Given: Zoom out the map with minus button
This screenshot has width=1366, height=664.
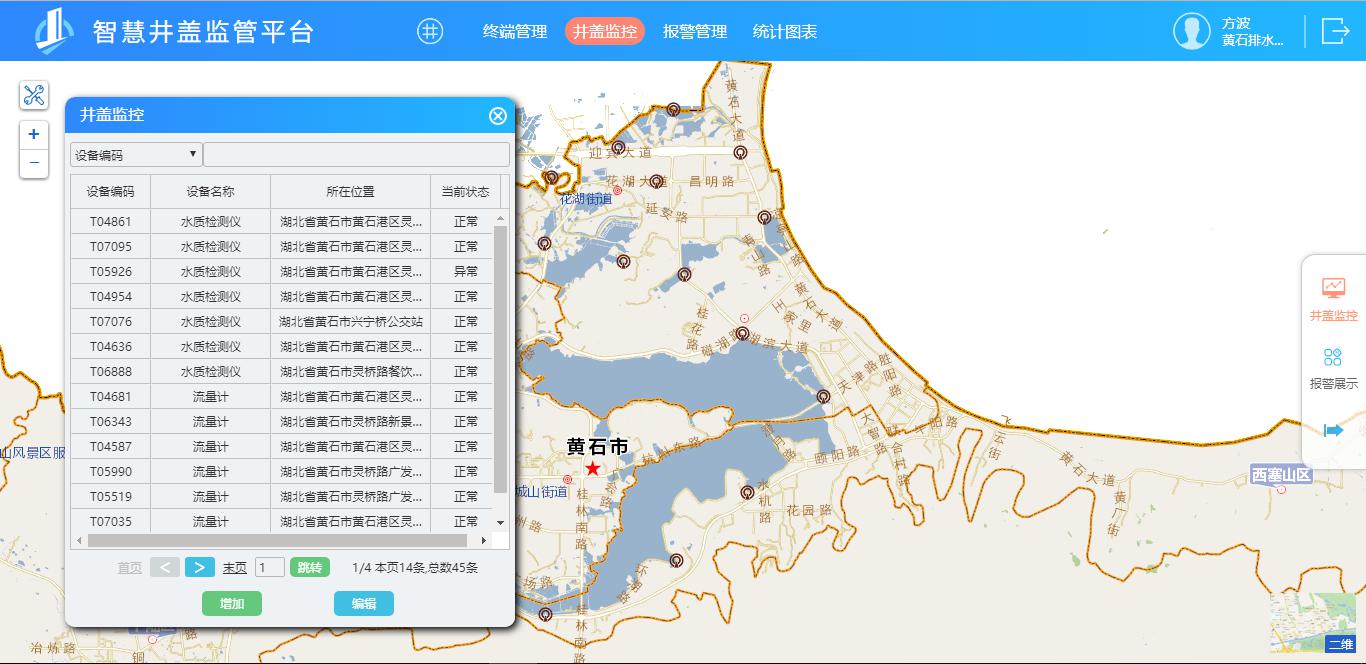Looking at the screenshot, I should (34, 162).
